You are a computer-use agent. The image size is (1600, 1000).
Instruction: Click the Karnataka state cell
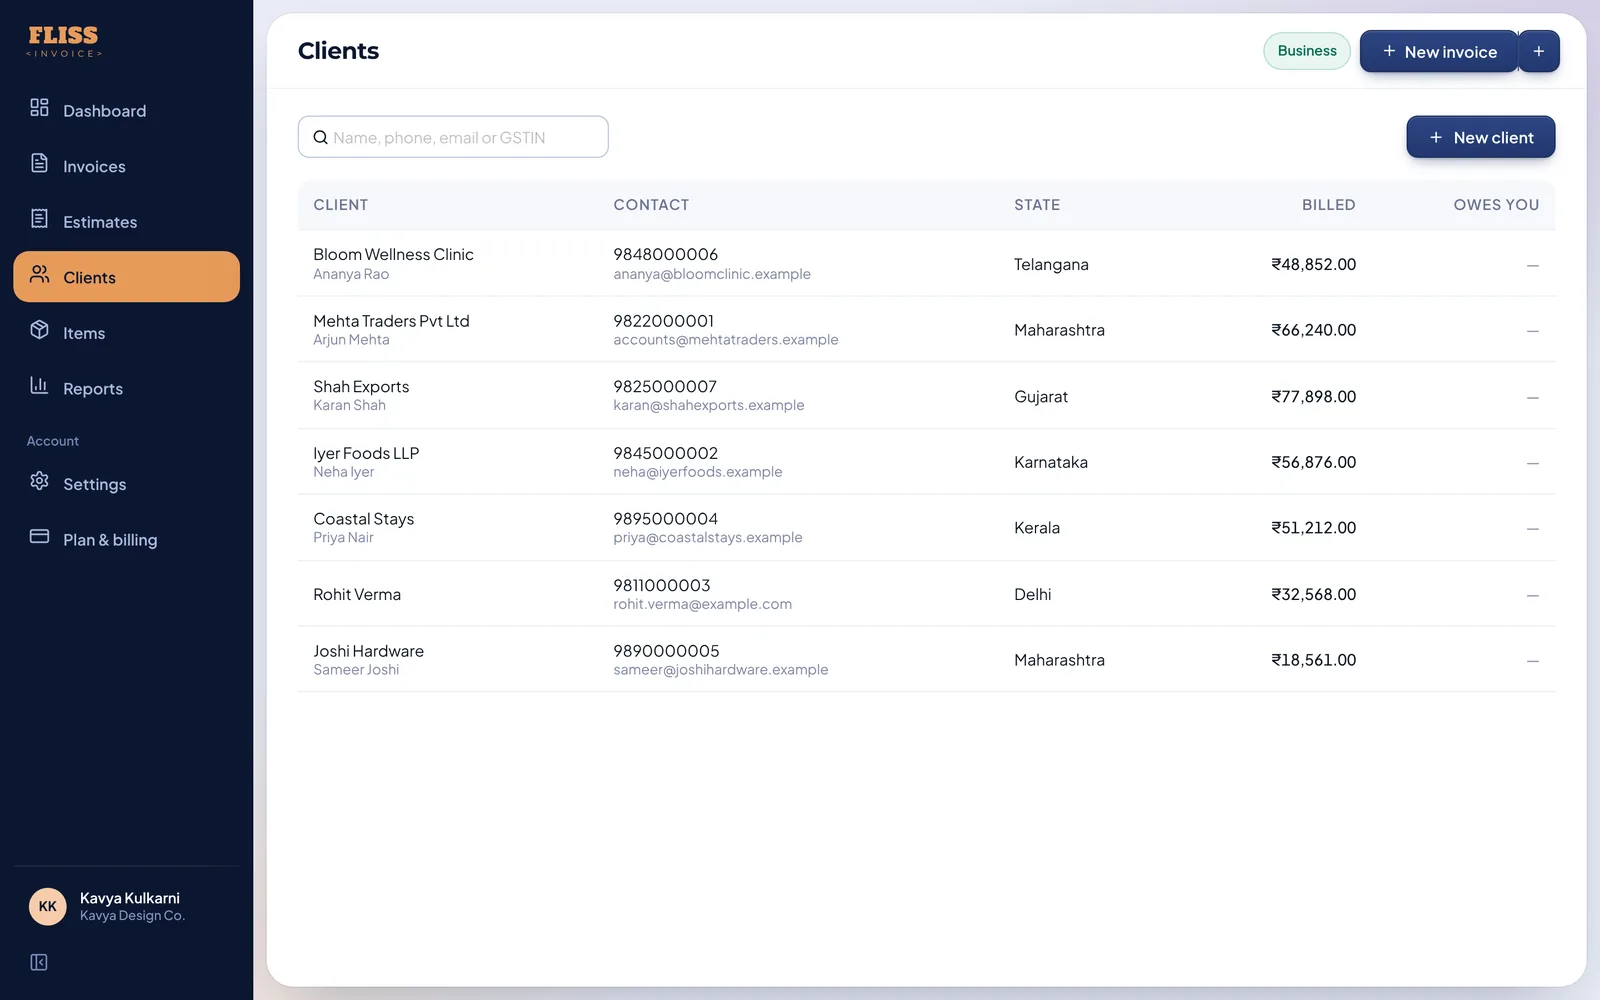(1051, 462)
